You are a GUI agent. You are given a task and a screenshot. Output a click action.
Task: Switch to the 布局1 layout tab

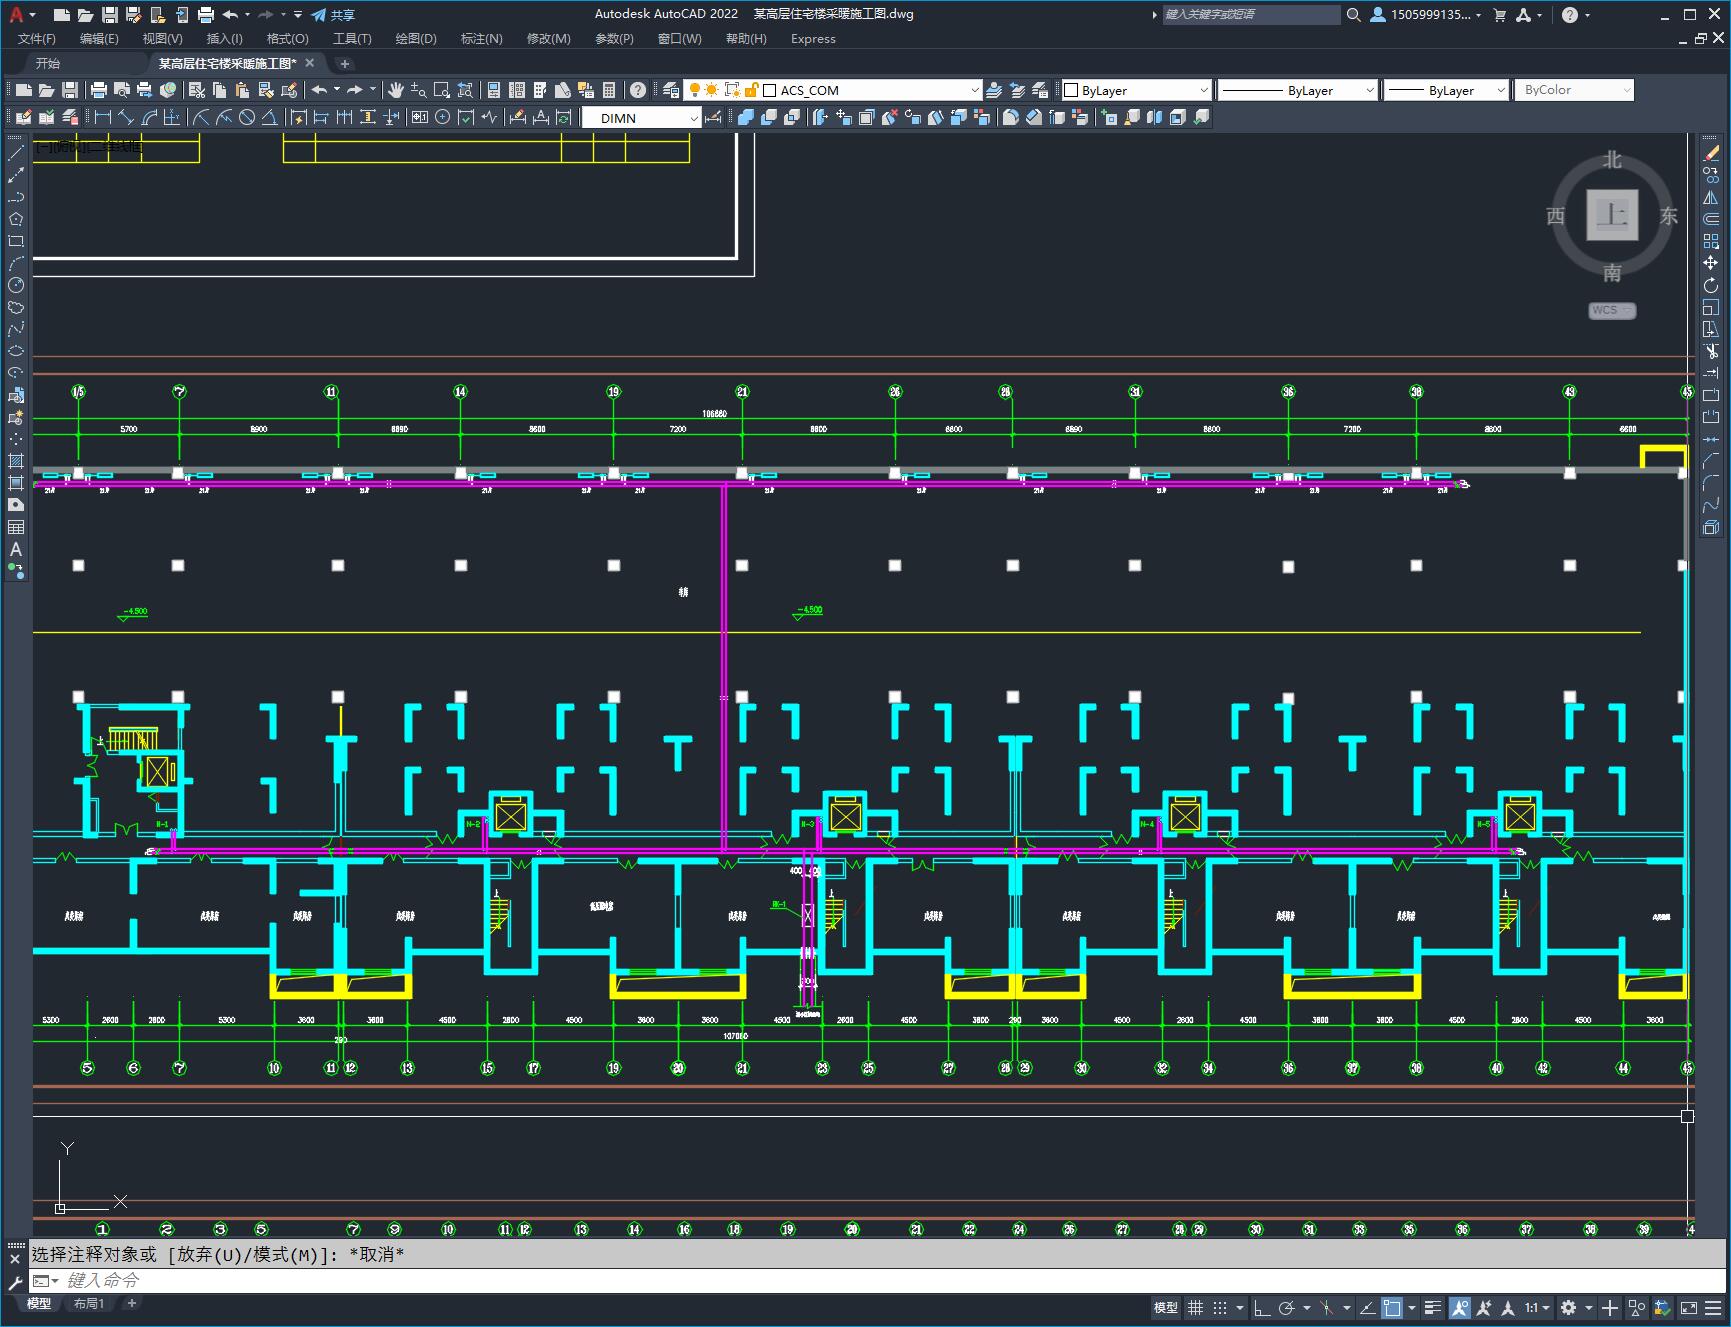88,1303
